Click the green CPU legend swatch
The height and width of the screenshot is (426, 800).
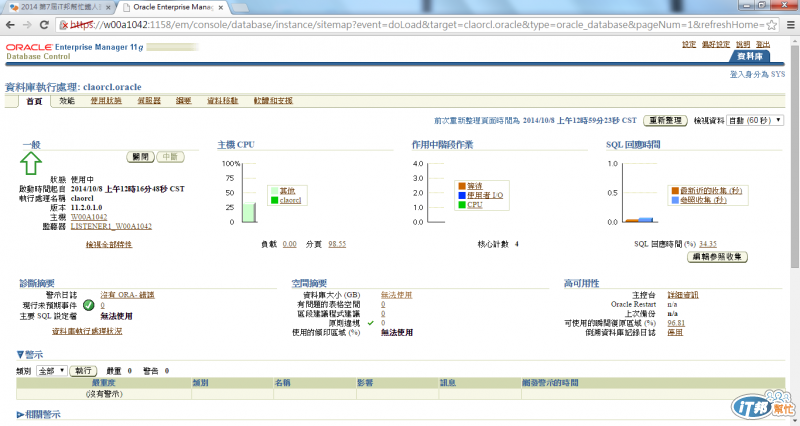pyautogui.click(x=462, y=205)
